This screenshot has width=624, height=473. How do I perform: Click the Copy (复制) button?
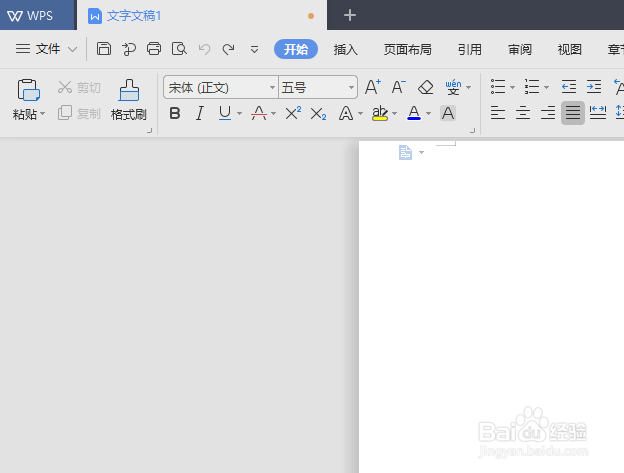[x=79, y=113]
